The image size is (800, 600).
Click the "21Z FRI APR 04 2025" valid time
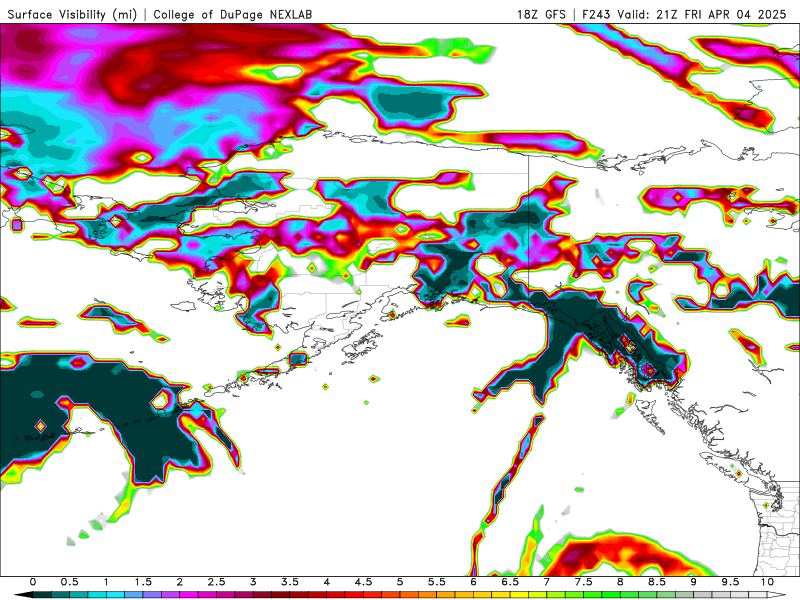point(721,14)
